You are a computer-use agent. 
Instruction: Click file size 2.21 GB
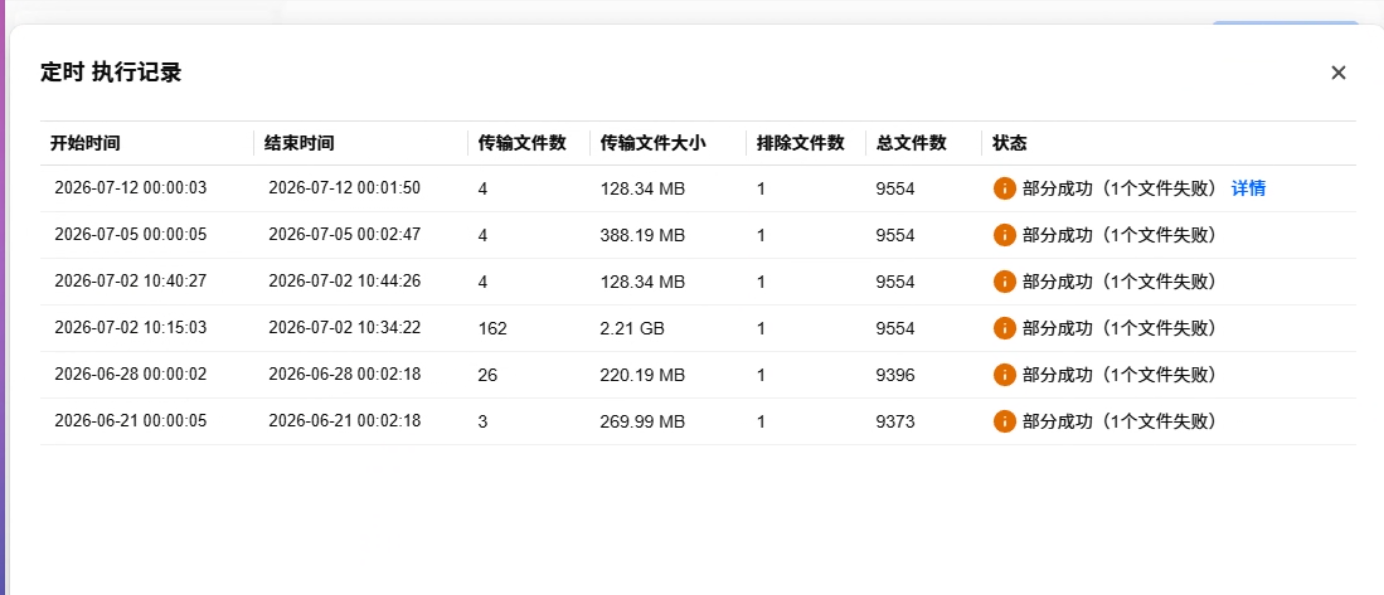[632, 328]
